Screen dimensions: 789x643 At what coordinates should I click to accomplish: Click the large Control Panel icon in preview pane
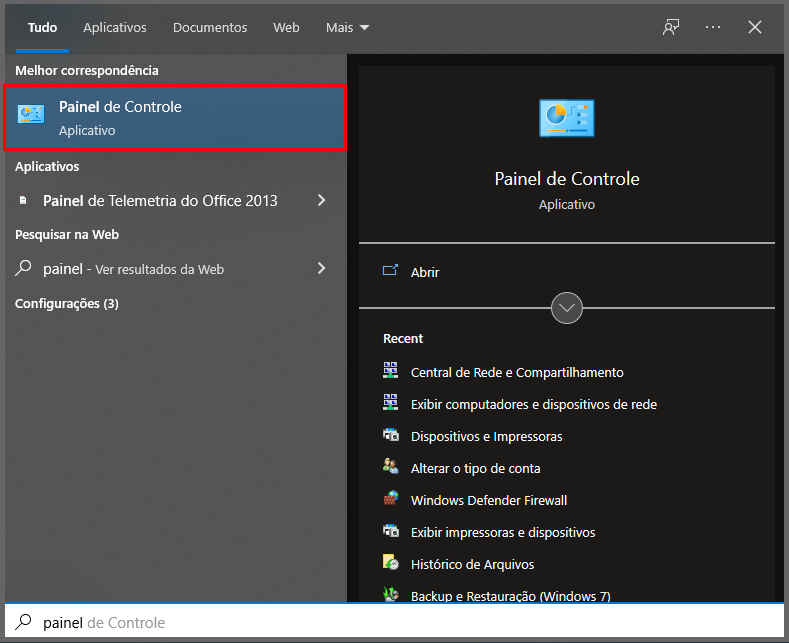tap(567, 118)
